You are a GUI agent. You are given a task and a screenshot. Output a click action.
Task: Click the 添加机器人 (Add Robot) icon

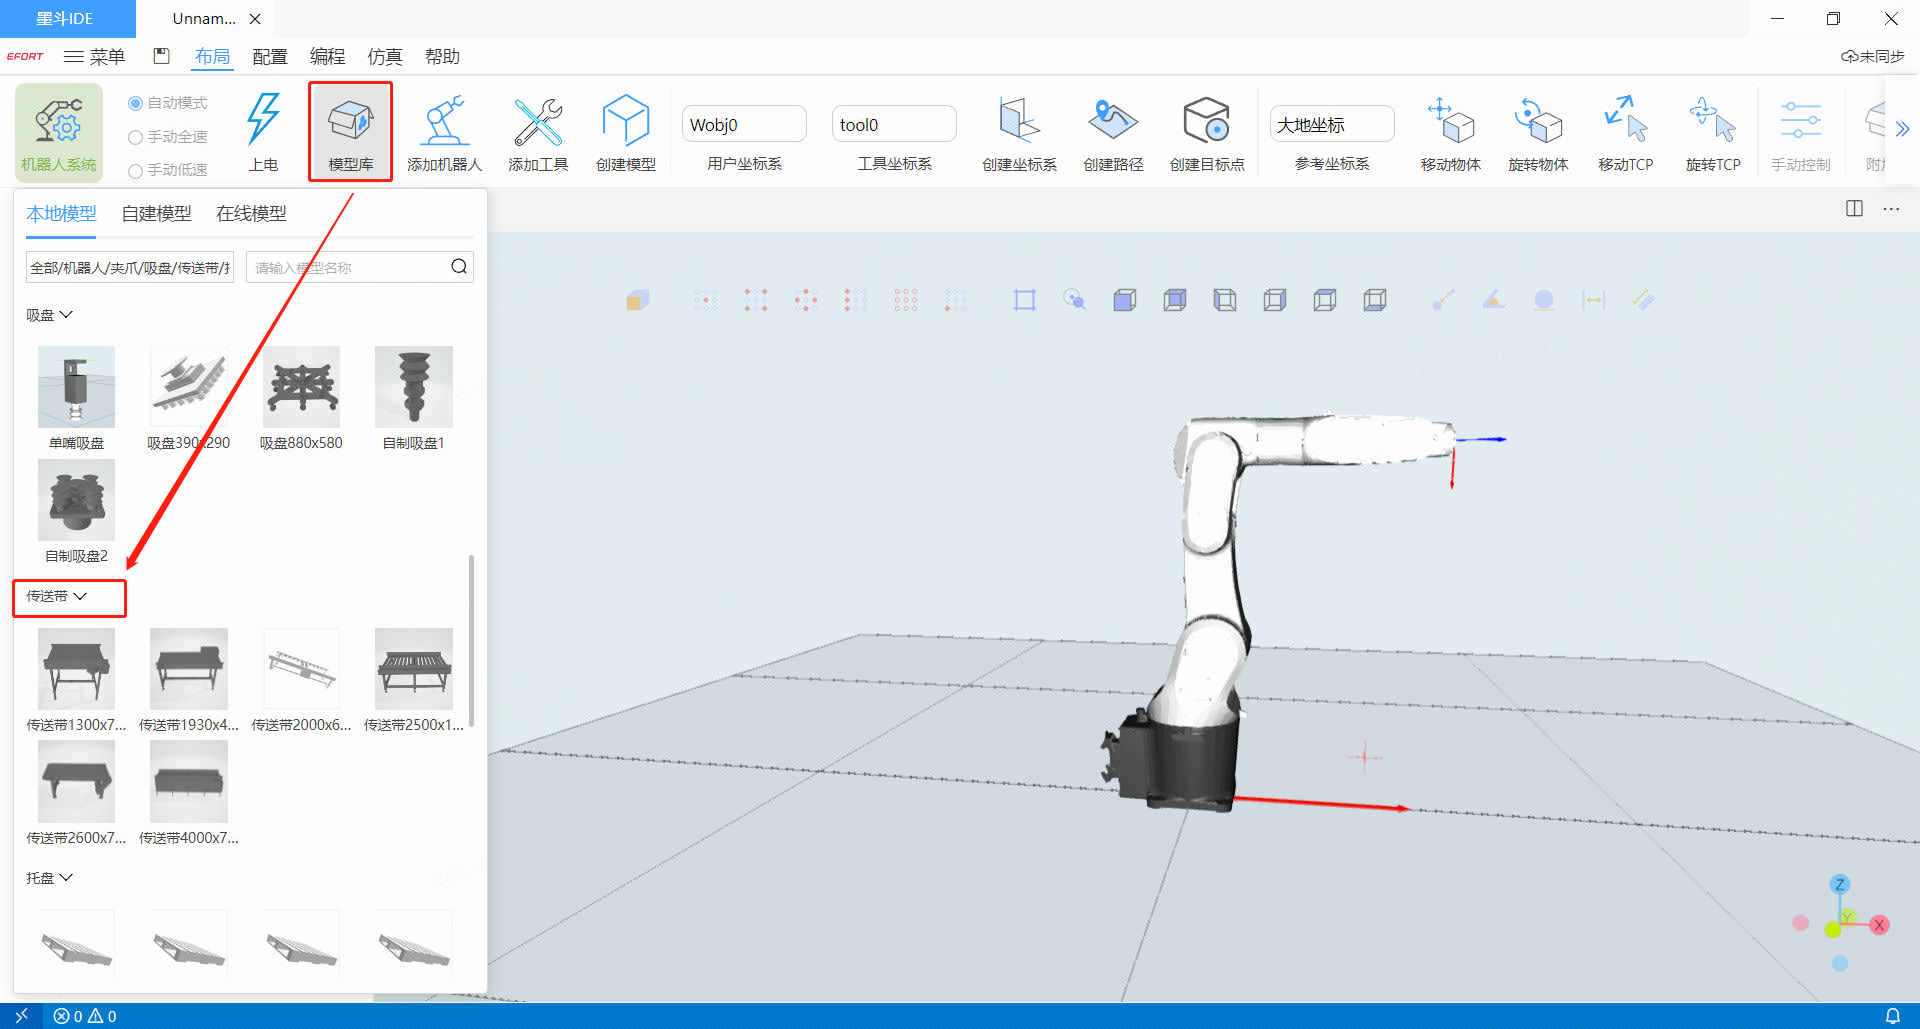(x=444, y=123)
